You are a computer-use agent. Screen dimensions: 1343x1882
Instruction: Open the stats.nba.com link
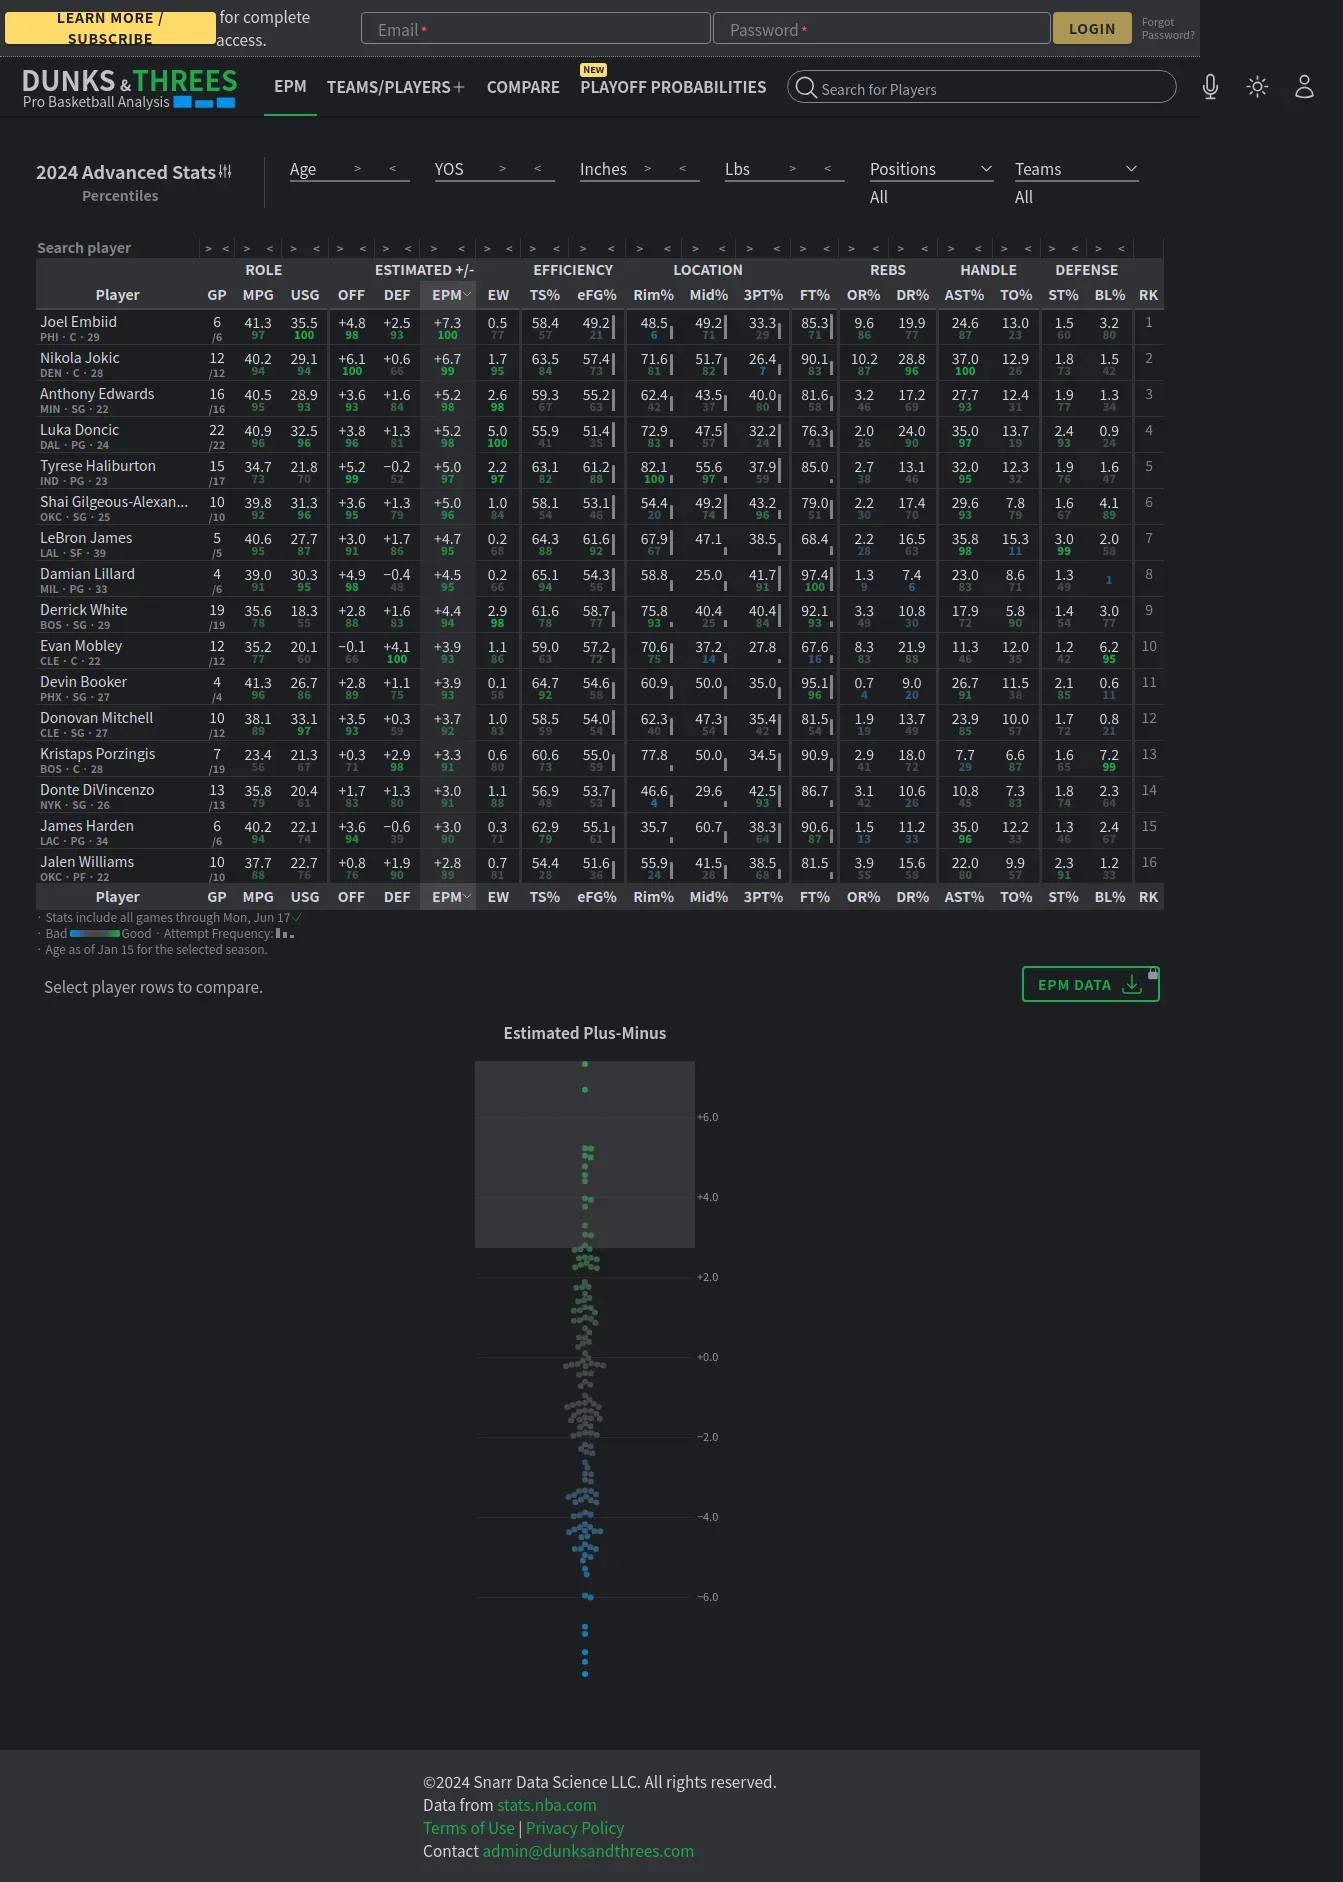tap(546, 1805)
